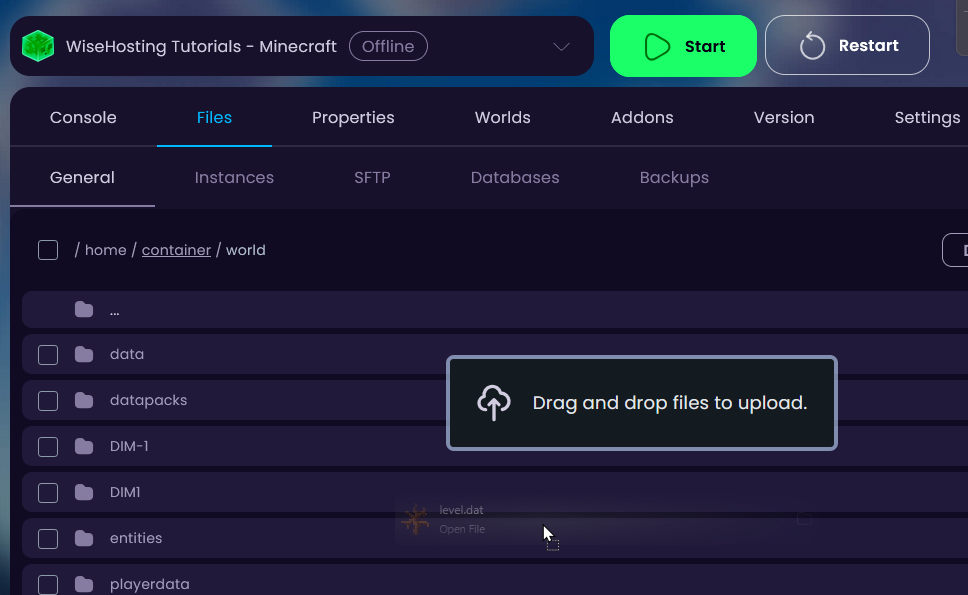Click 'home' in the breadcrumb path
968x595 pixels.
106,250
